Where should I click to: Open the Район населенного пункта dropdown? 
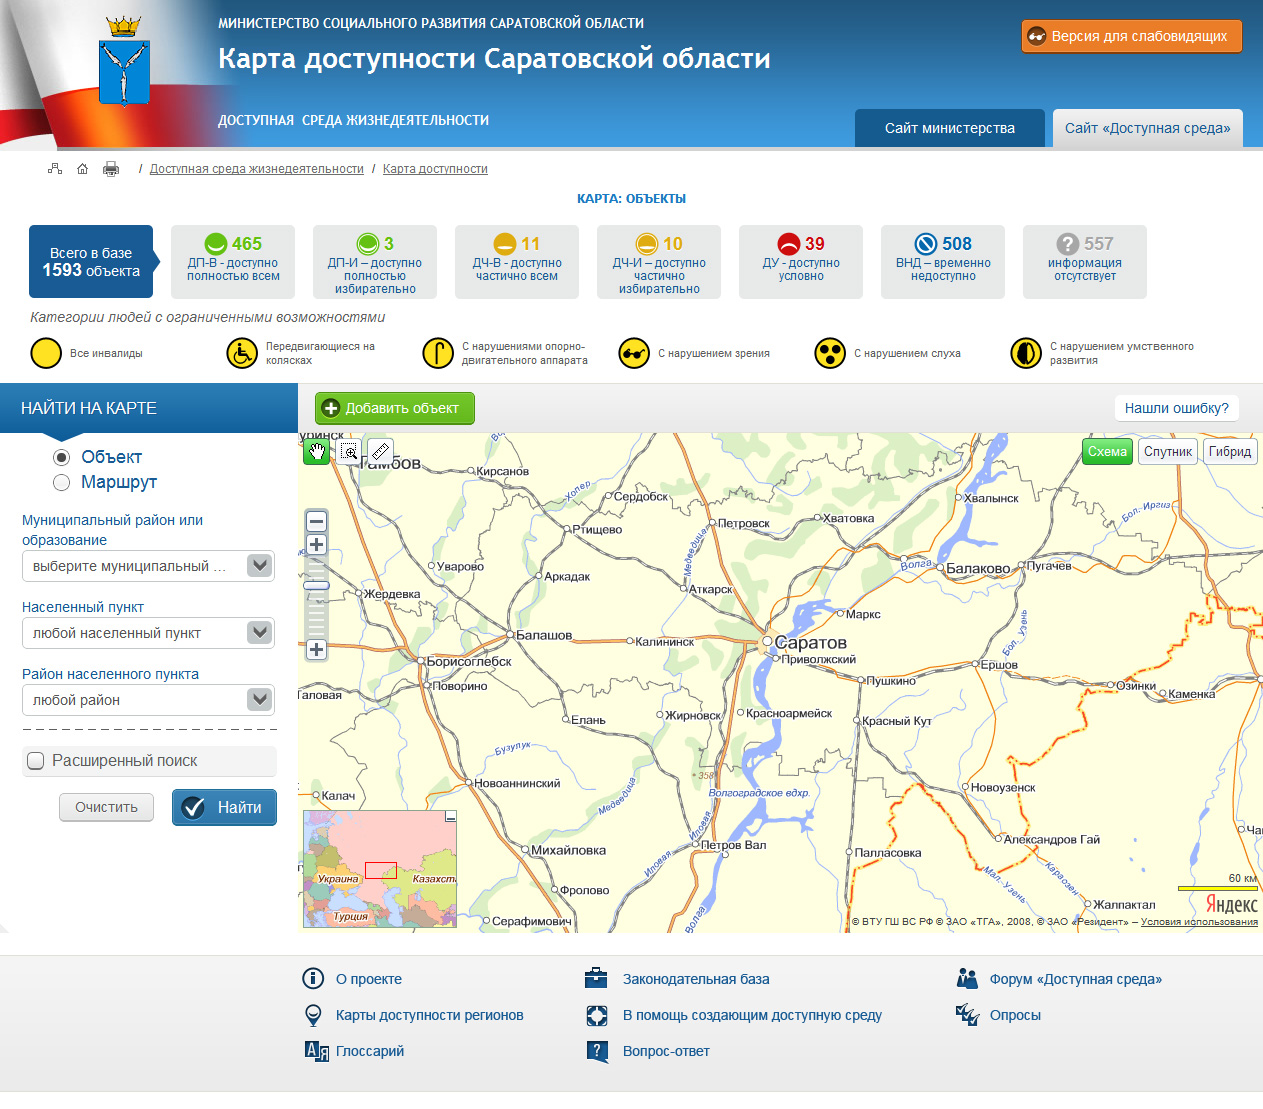(259, 700)
